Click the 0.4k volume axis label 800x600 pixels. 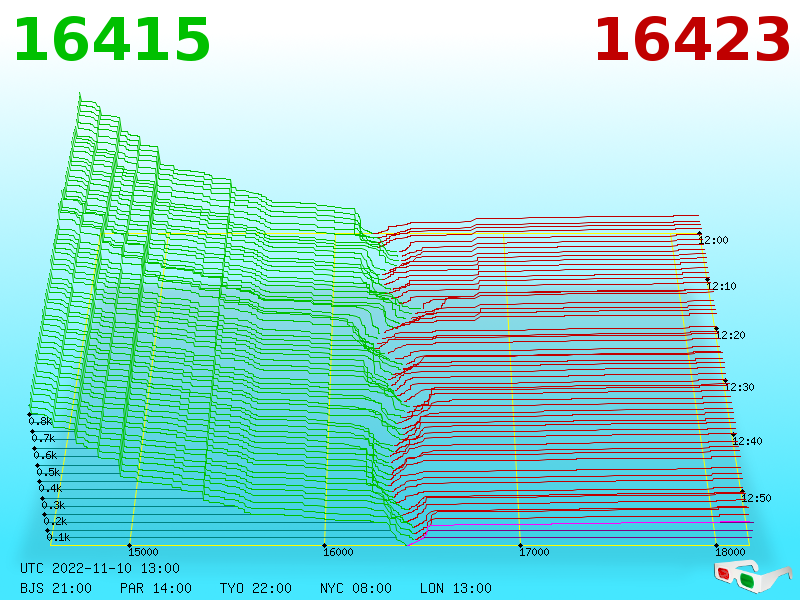50,489
